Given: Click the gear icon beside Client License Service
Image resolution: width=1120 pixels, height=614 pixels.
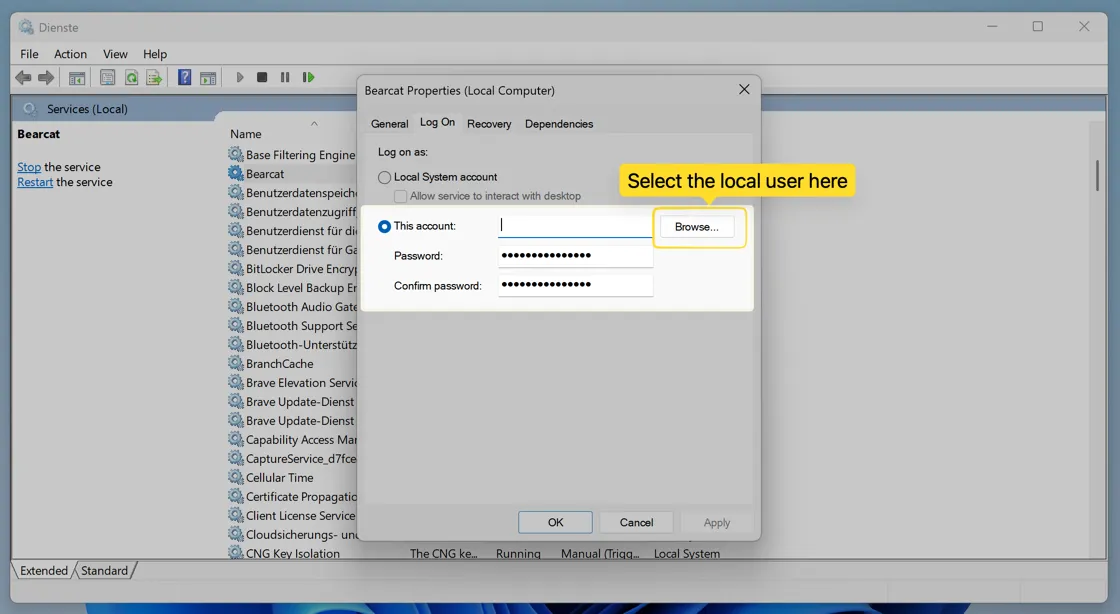Looking at the screenshot, I should coord(236,515).
